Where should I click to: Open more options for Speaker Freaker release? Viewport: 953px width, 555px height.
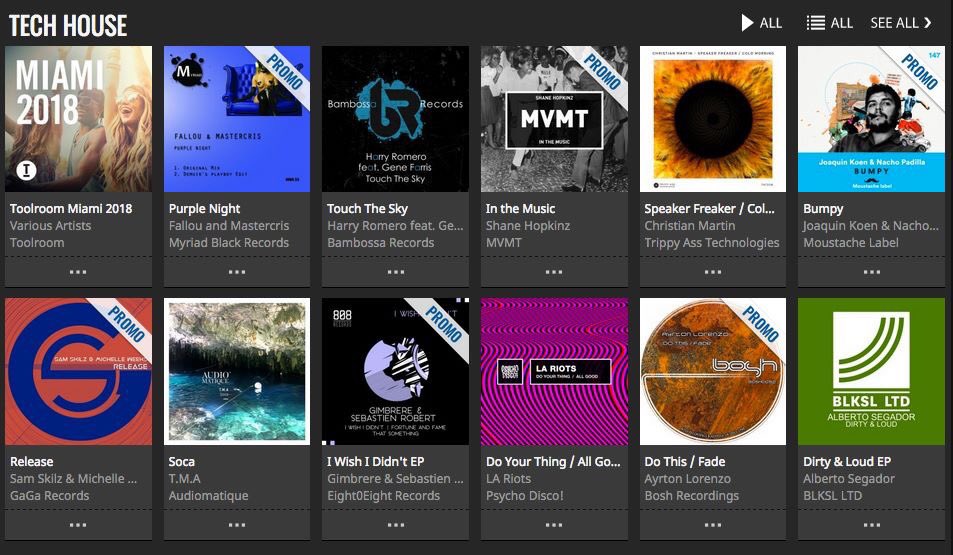(713, 272)
